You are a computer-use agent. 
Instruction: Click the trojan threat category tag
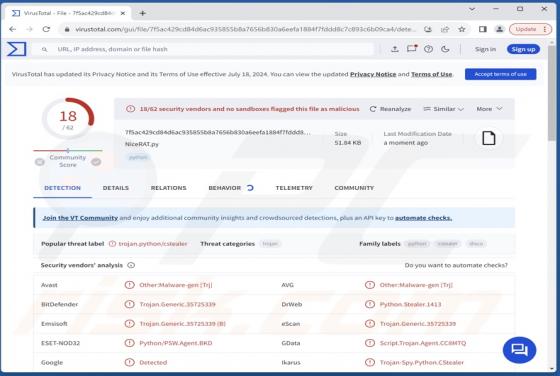pyautogui.click(x=270, y=244)
